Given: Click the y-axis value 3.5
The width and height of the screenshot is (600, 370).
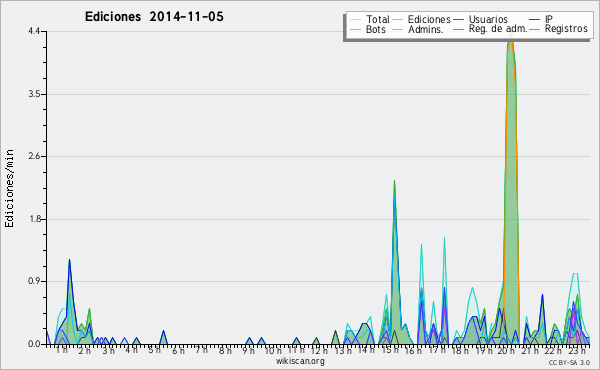Looking at the screenshot, I should coord(34,94).
